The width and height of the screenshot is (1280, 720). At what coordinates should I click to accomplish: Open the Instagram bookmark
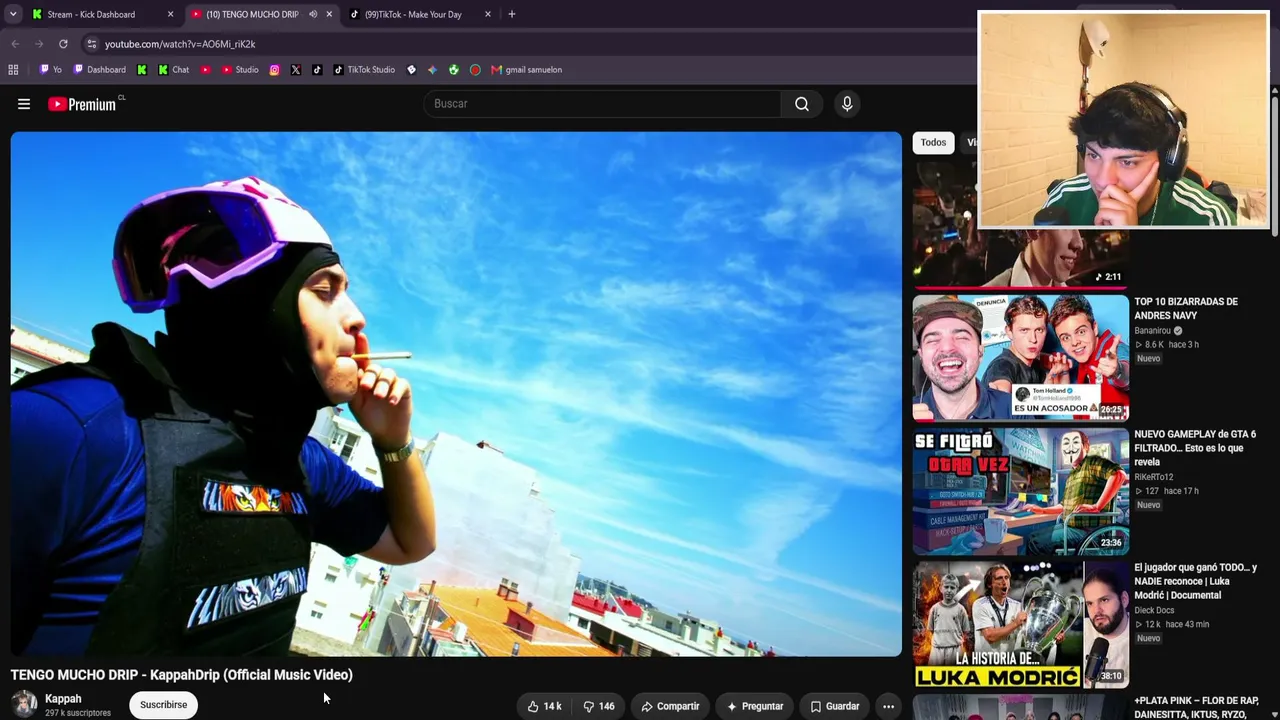[275, 70]
